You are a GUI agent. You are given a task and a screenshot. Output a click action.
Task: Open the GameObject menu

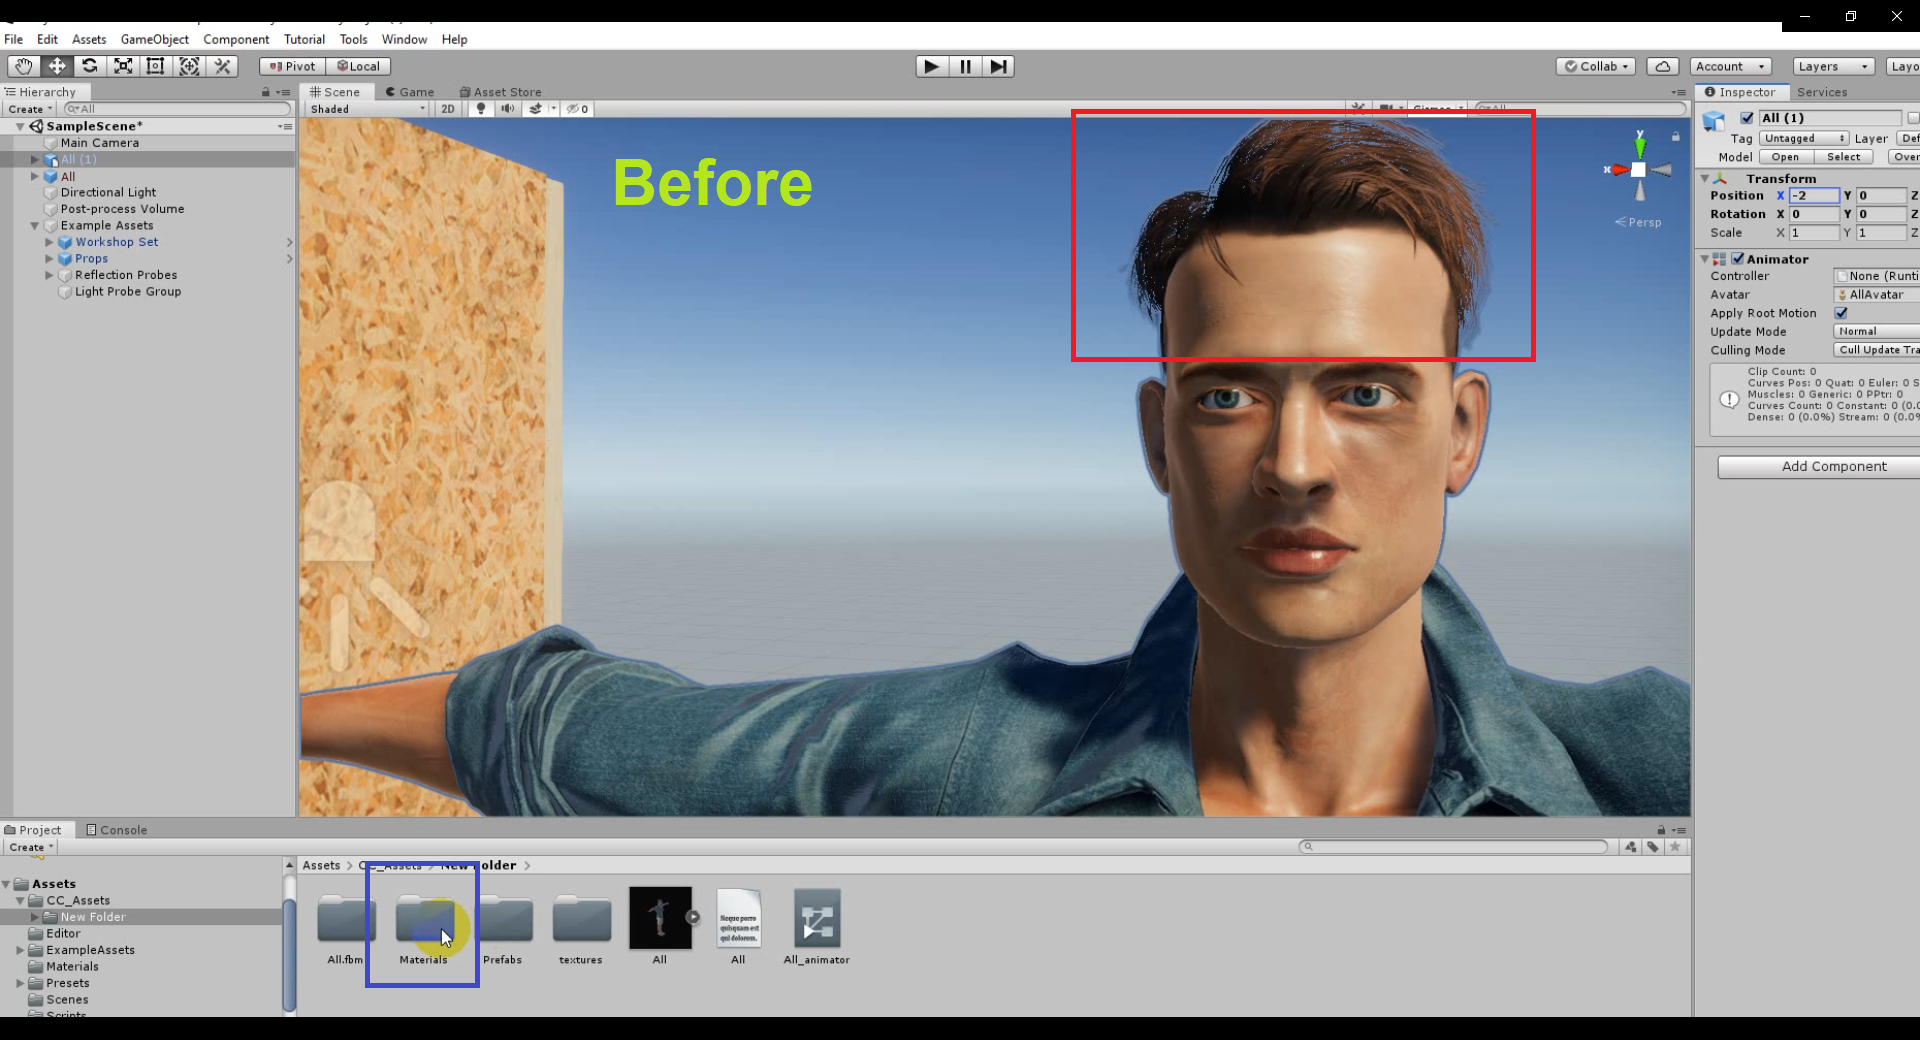pos(154,39)
